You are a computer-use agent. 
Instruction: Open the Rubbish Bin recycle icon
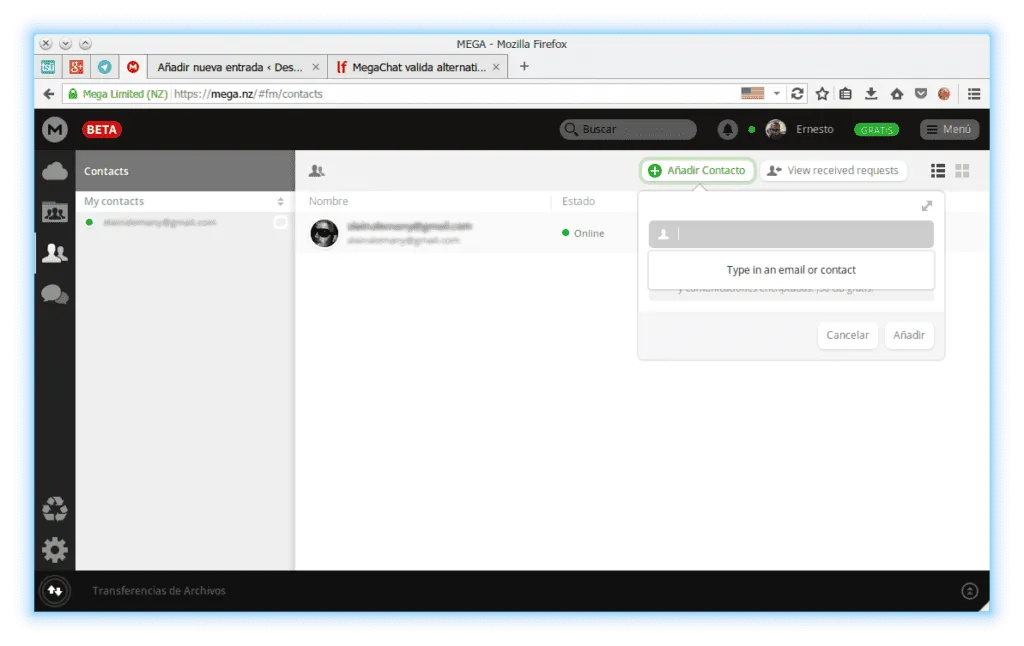(55, 509)
